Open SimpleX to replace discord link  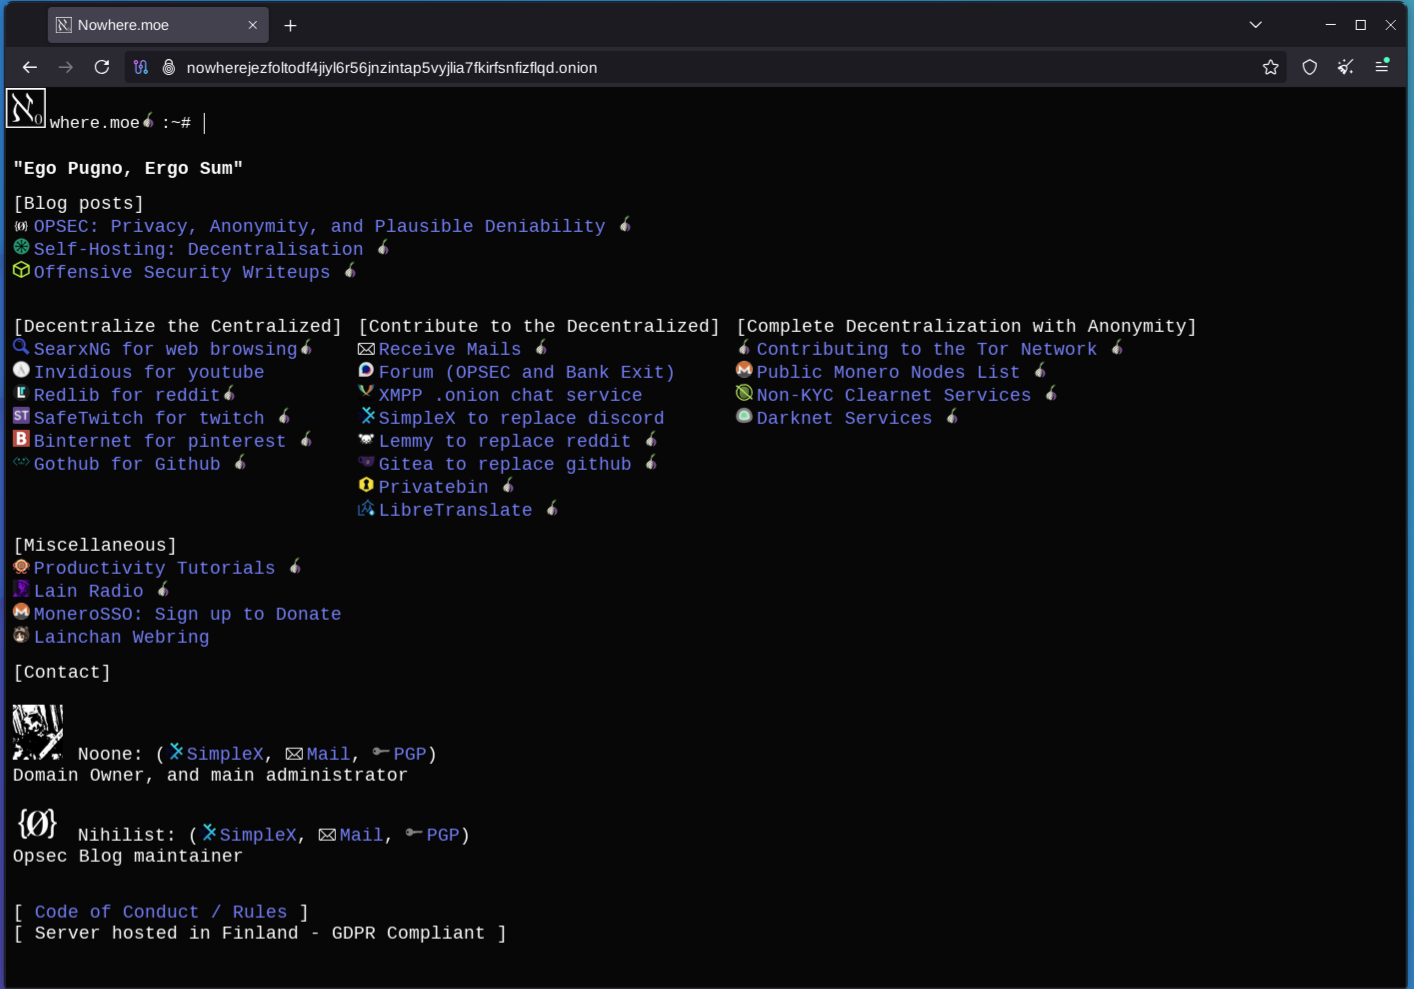click(x=521, y=419)
